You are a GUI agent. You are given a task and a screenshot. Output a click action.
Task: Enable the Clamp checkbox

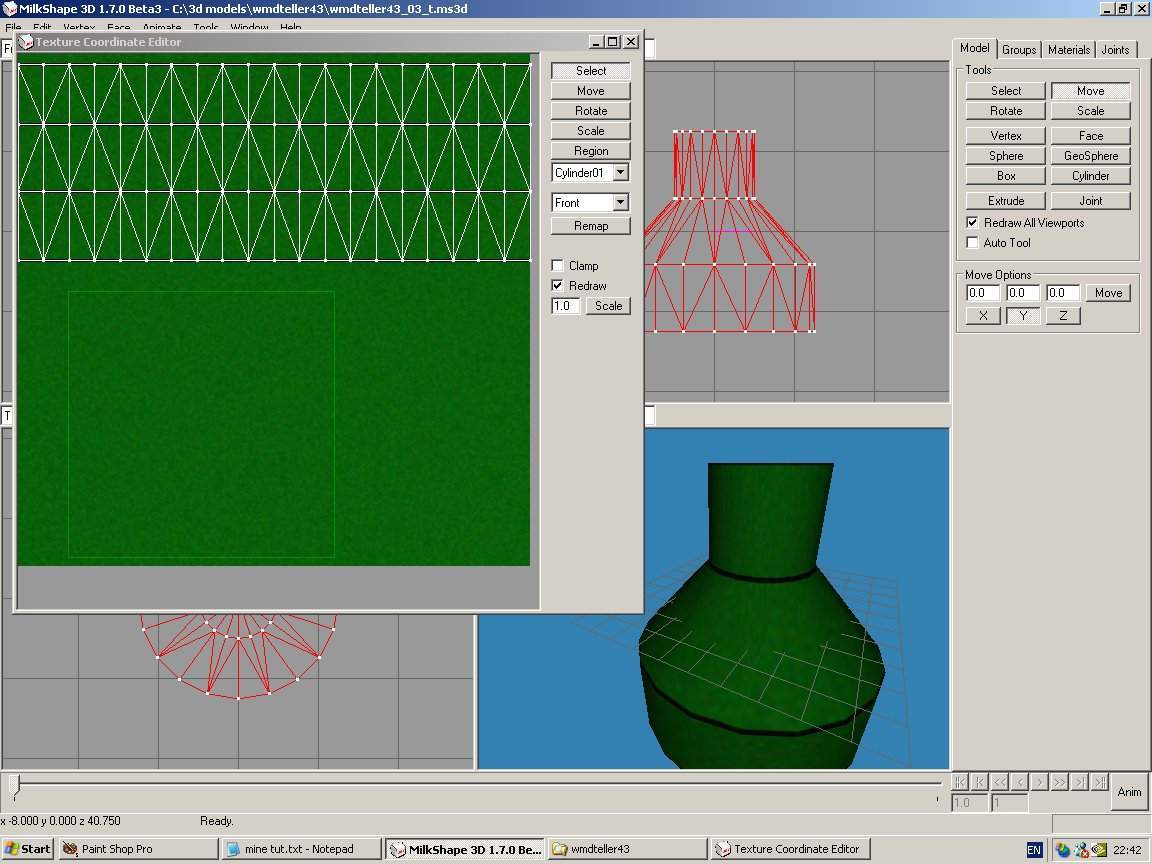pos(558,266)
